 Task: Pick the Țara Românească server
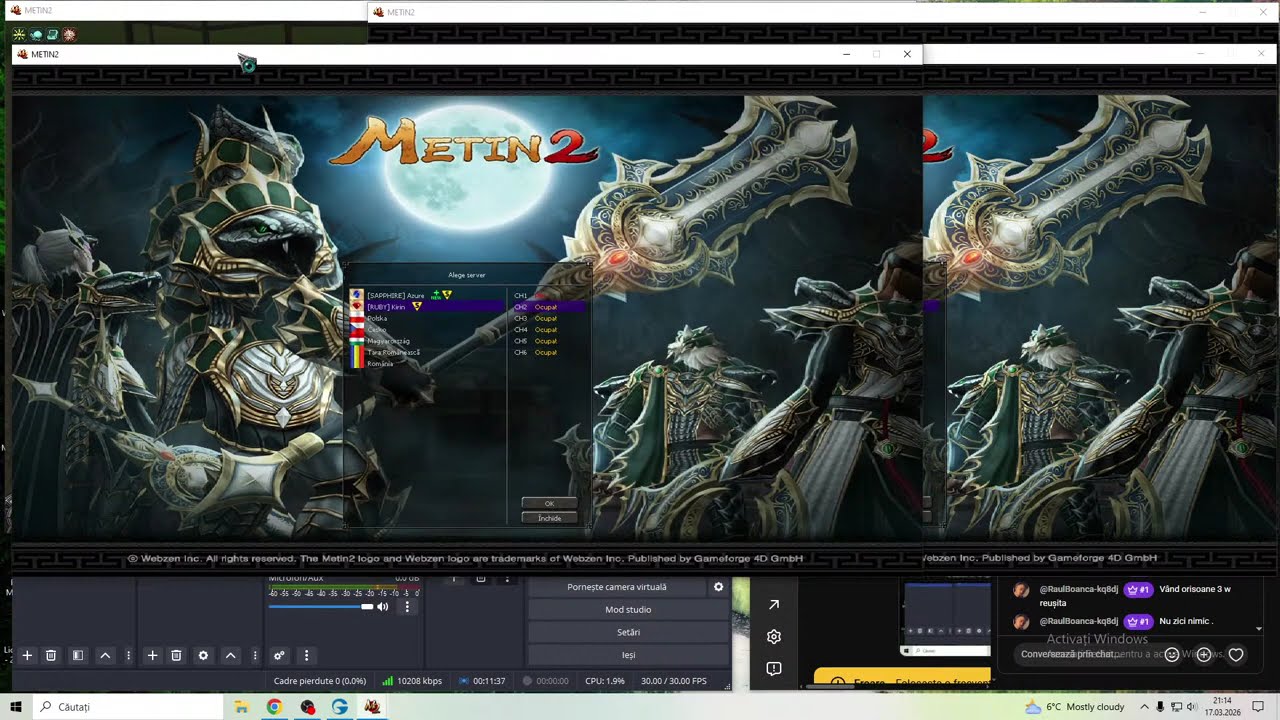pyautogui.click(x=426, y=352)
